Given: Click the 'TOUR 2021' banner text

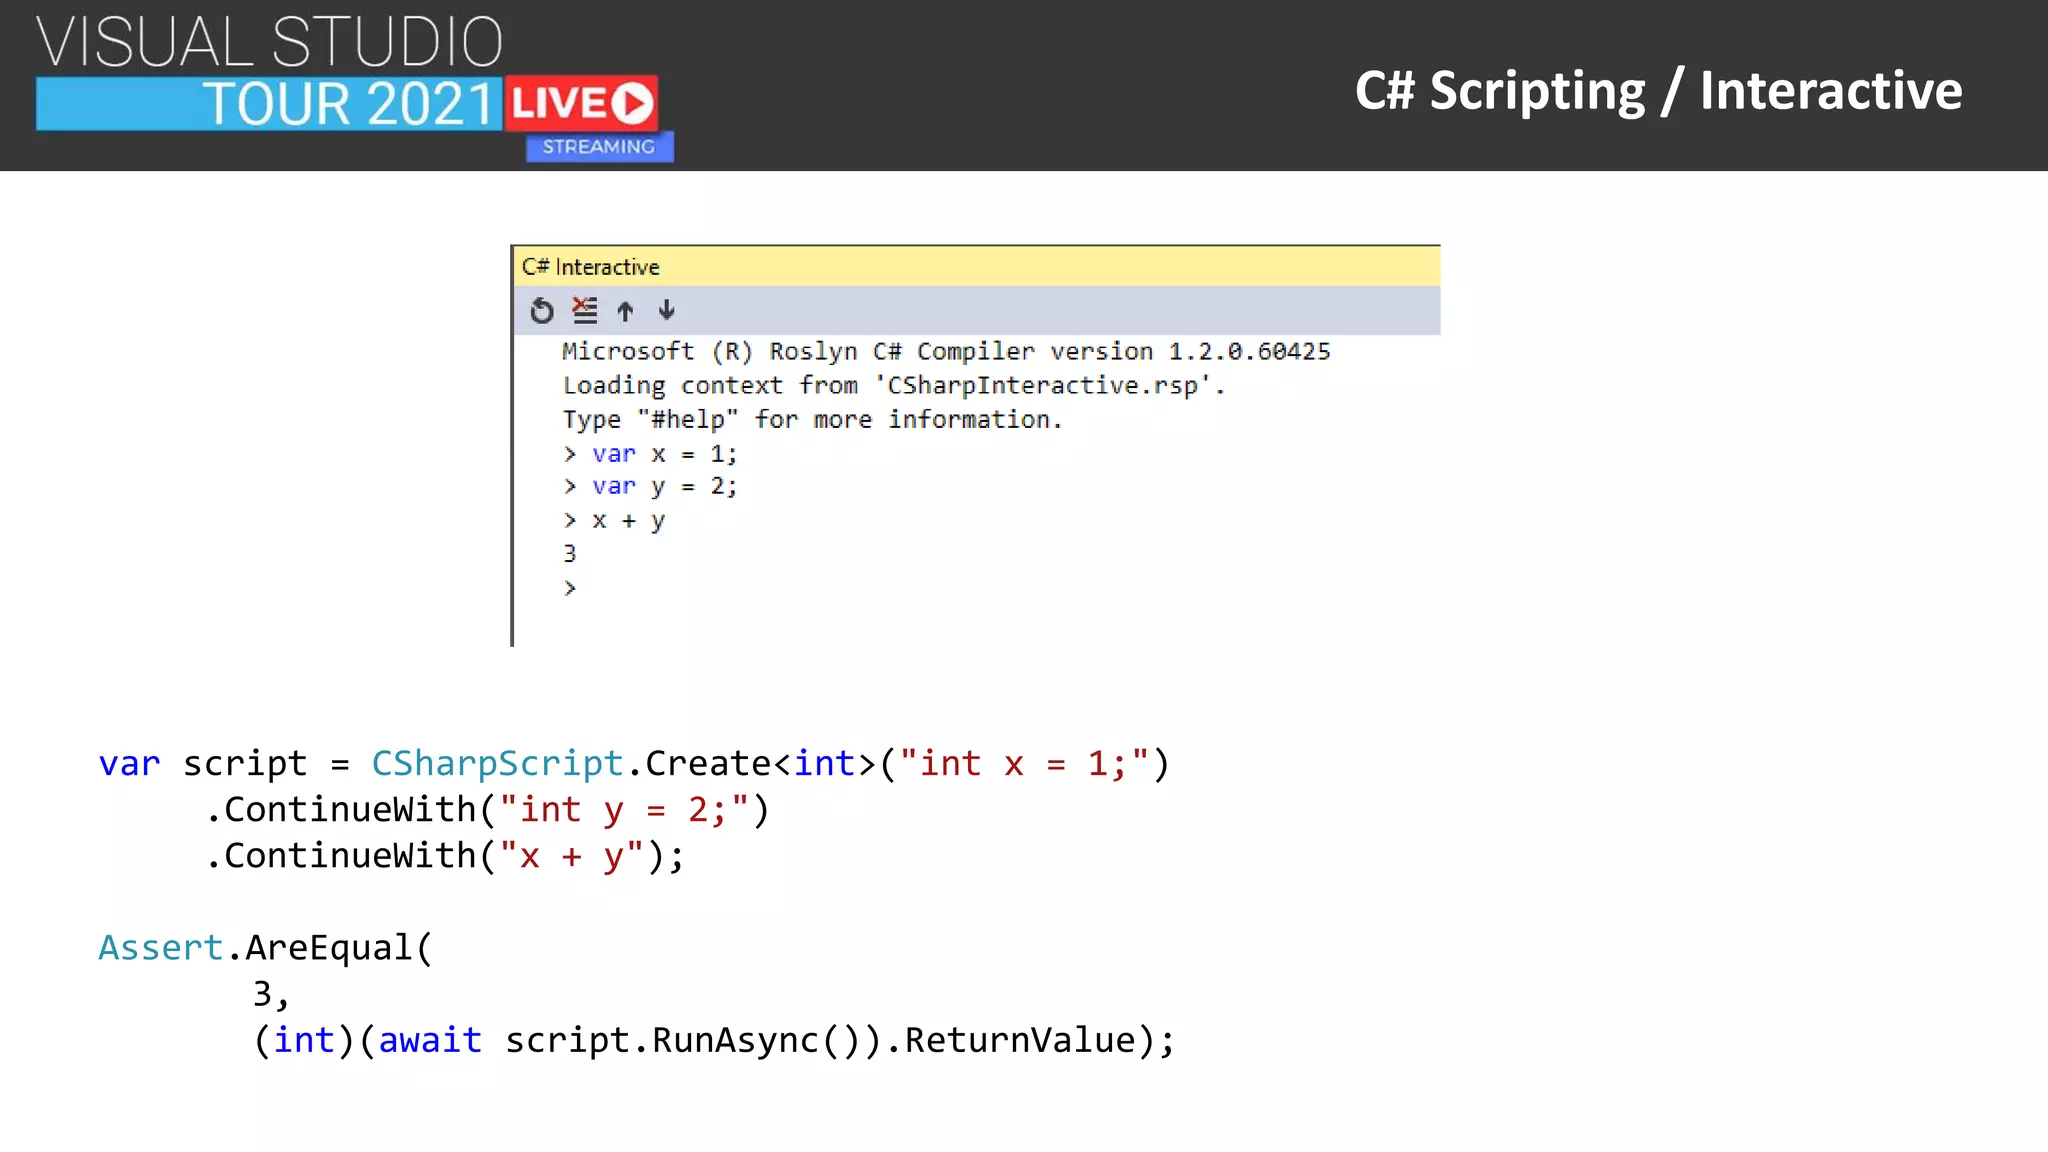Looking at the screenshot, I should pyautogui.click(x=350, y=104).
